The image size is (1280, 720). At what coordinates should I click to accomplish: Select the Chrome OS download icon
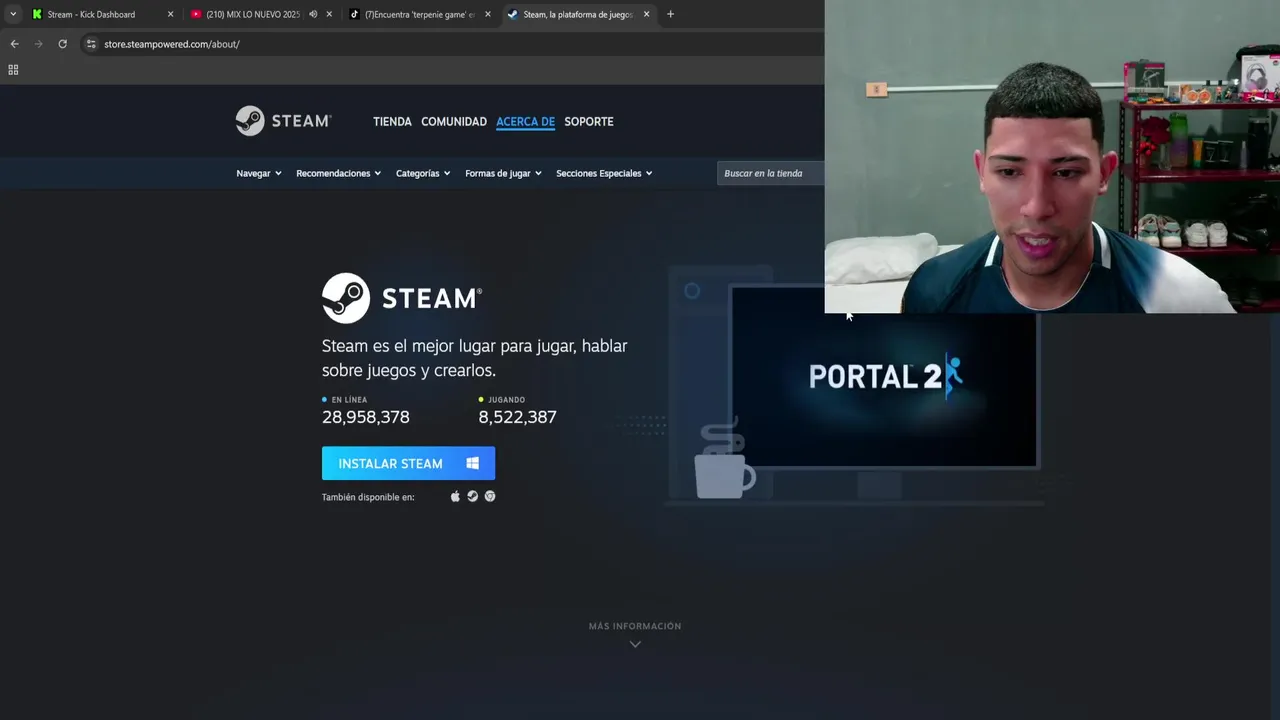point(490,496)
